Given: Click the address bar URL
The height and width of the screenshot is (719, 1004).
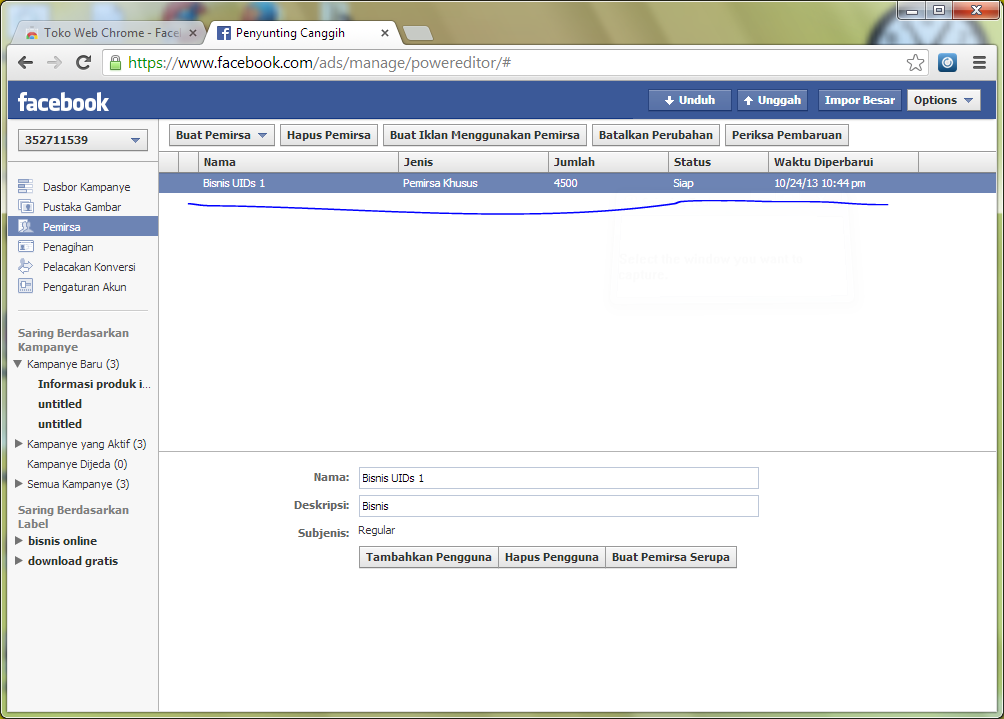Looking at the screenshot, I should click(x=320, y=63).
